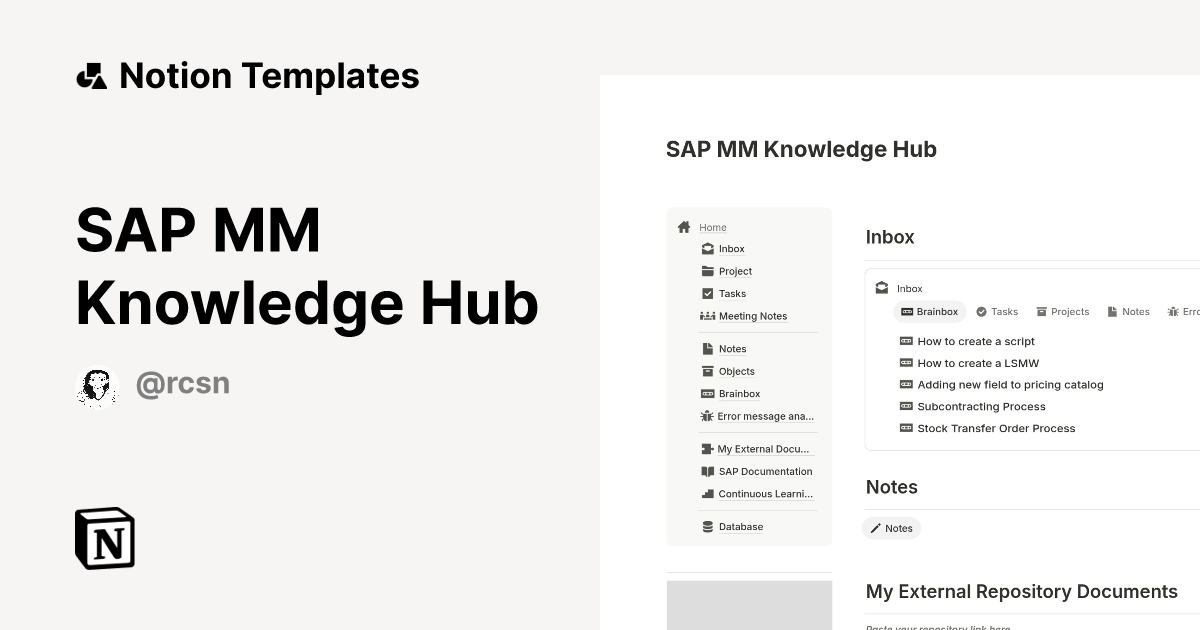Click the Notion logo in the corner
The height and width of the screenshot is (630, 1200).
coord(104,538)
